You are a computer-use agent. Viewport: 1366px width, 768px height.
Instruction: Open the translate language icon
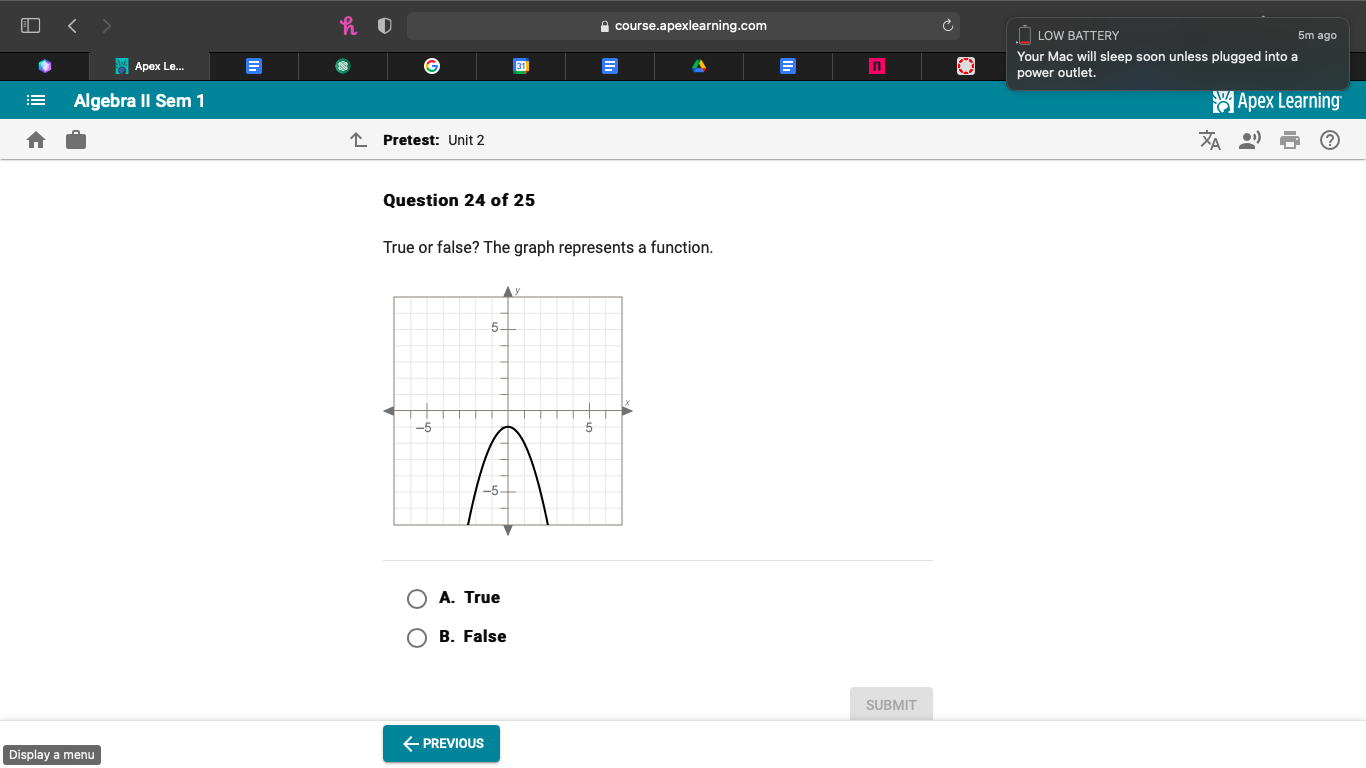[x=1210, y=140]
